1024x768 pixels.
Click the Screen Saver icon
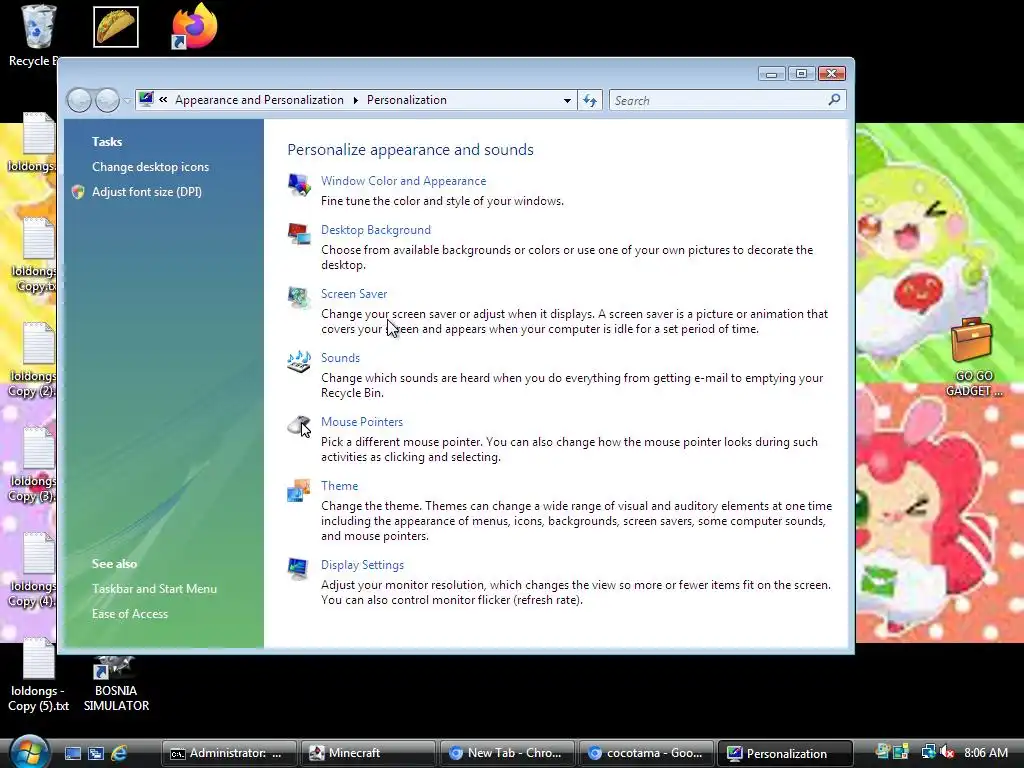click(299, 297)
